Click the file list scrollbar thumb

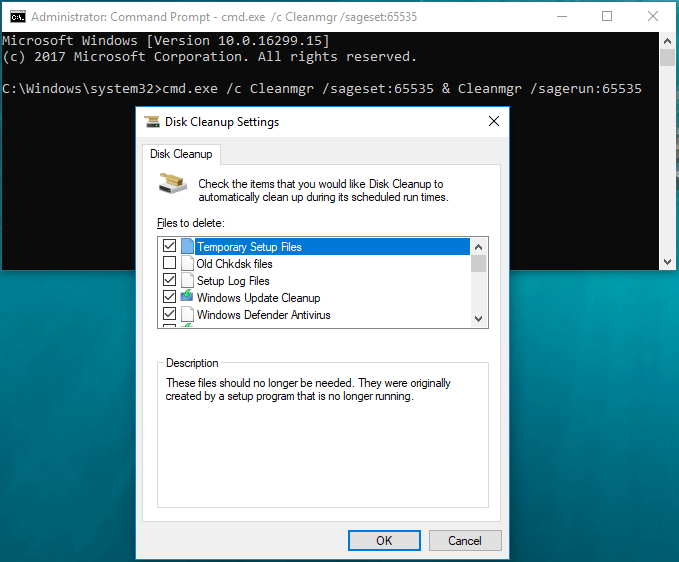(478, 264)
